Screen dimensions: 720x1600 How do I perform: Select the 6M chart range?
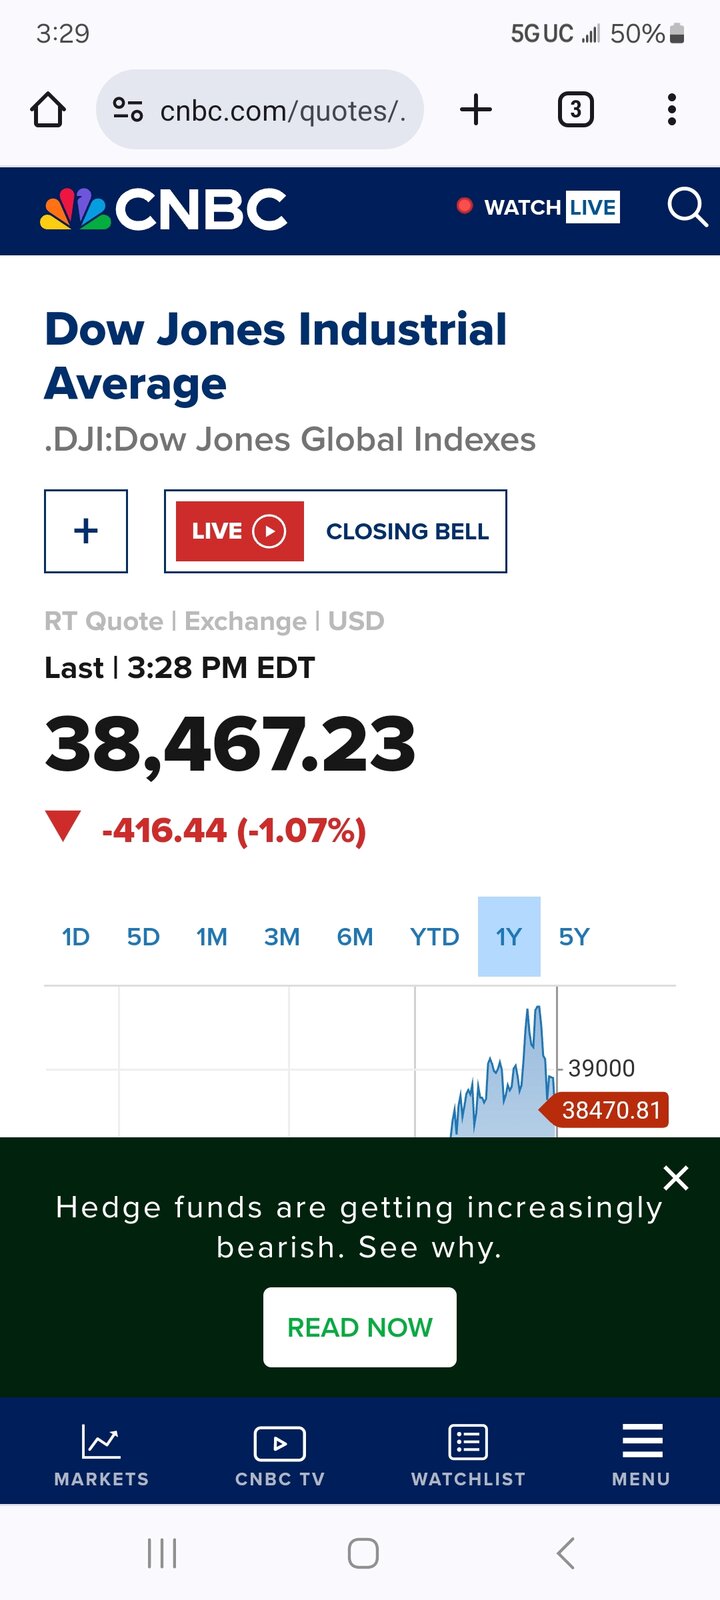pos(355,937)
